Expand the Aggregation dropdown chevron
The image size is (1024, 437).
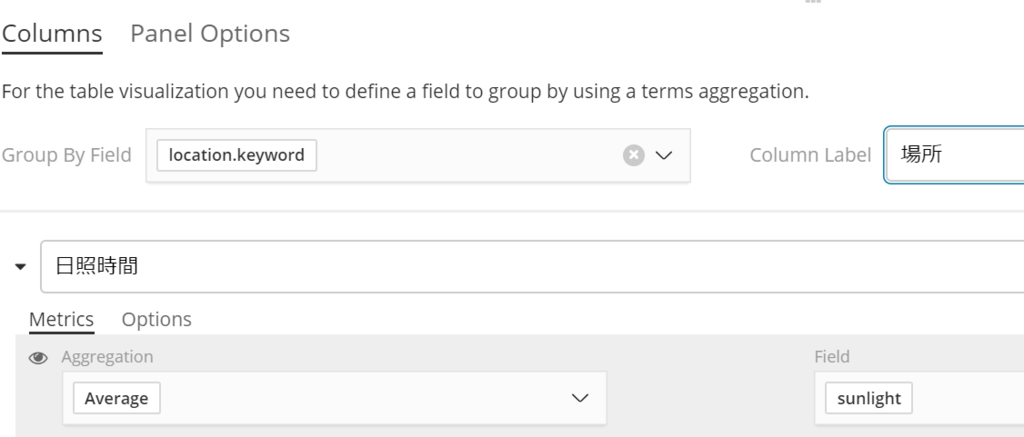coord(579,398)
